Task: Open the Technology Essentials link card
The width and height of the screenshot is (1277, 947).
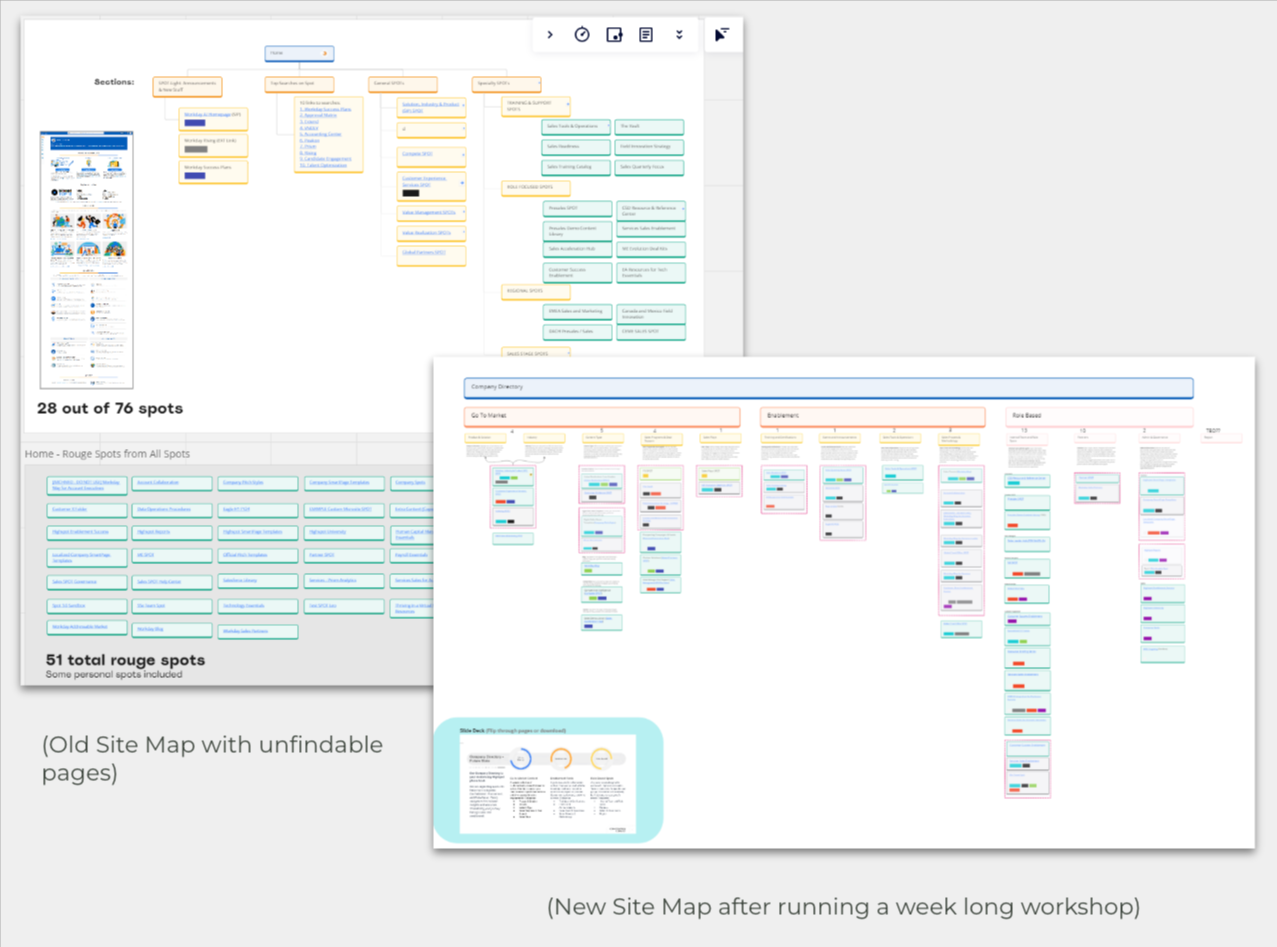Action: pos(258,606)
